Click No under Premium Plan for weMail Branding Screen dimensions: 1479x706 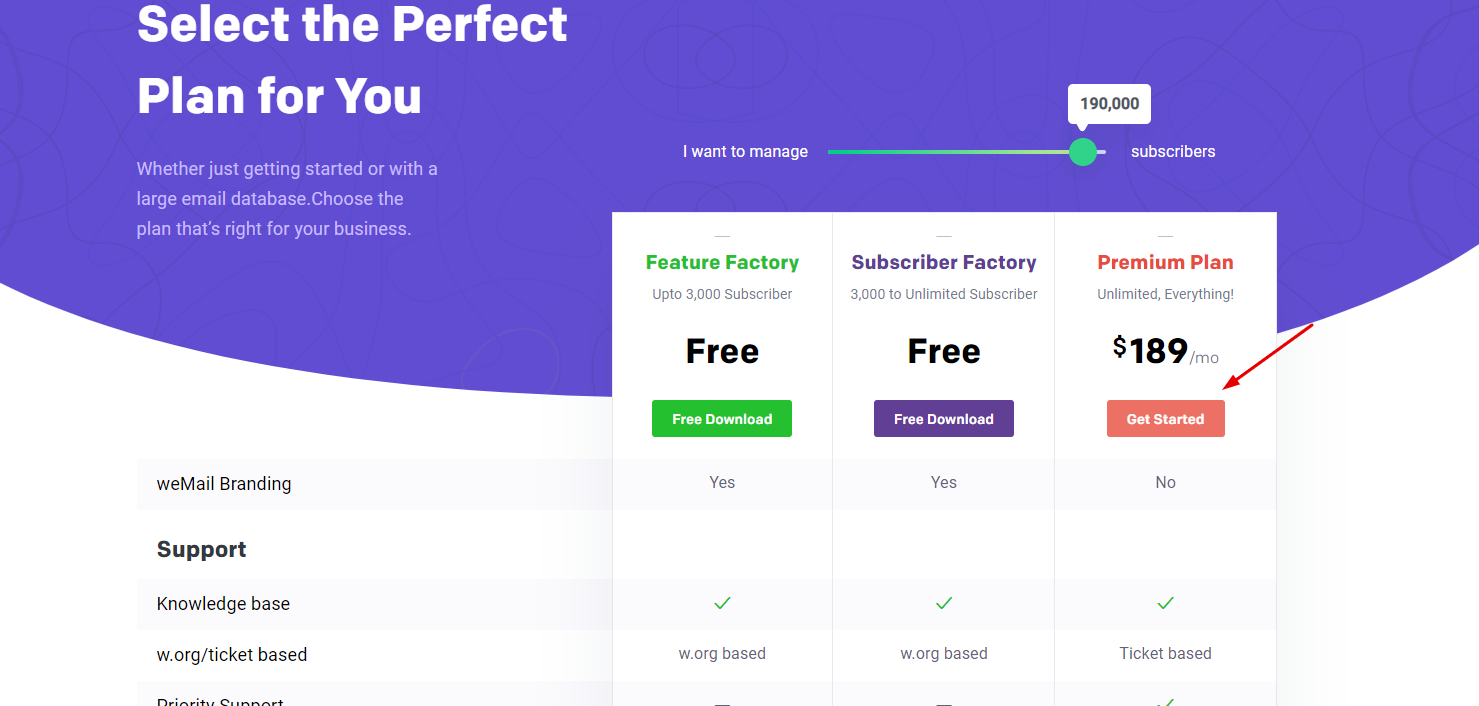[1165, 482]
